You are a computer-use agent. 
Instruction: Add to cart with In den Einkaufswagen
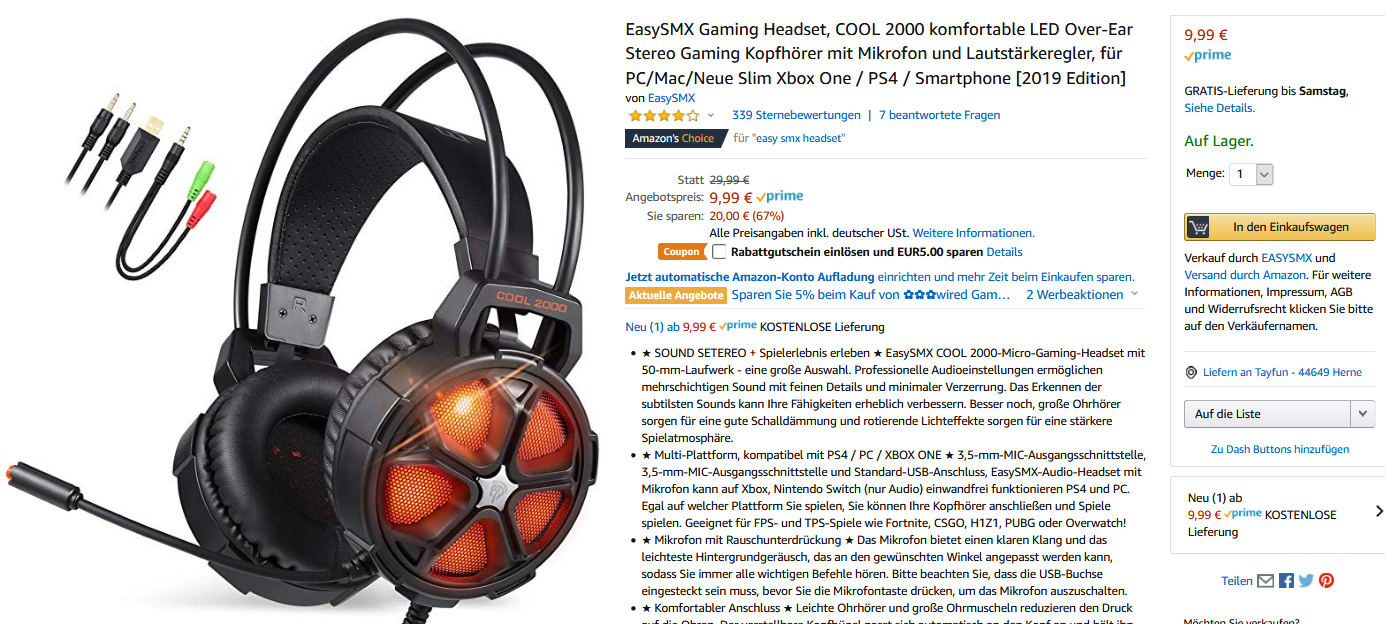click(x=1280, y=227)
